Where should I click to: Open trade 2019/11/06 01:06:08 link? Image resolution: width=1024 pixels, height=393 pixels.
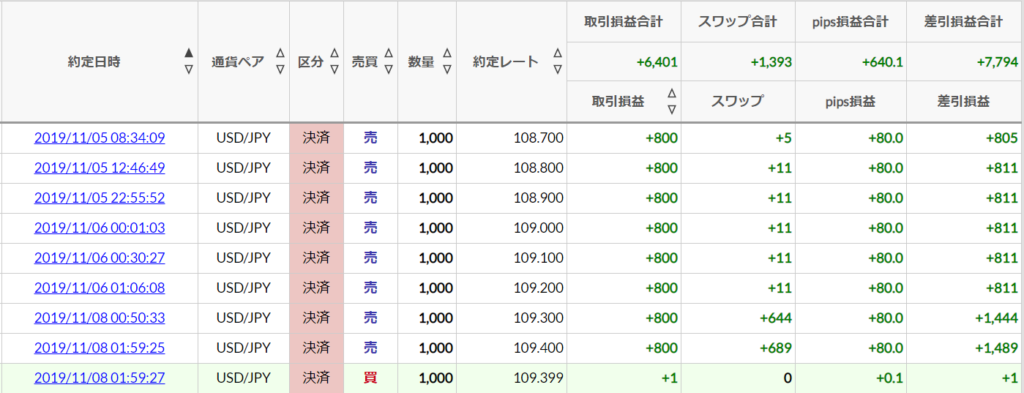point(99,288)
